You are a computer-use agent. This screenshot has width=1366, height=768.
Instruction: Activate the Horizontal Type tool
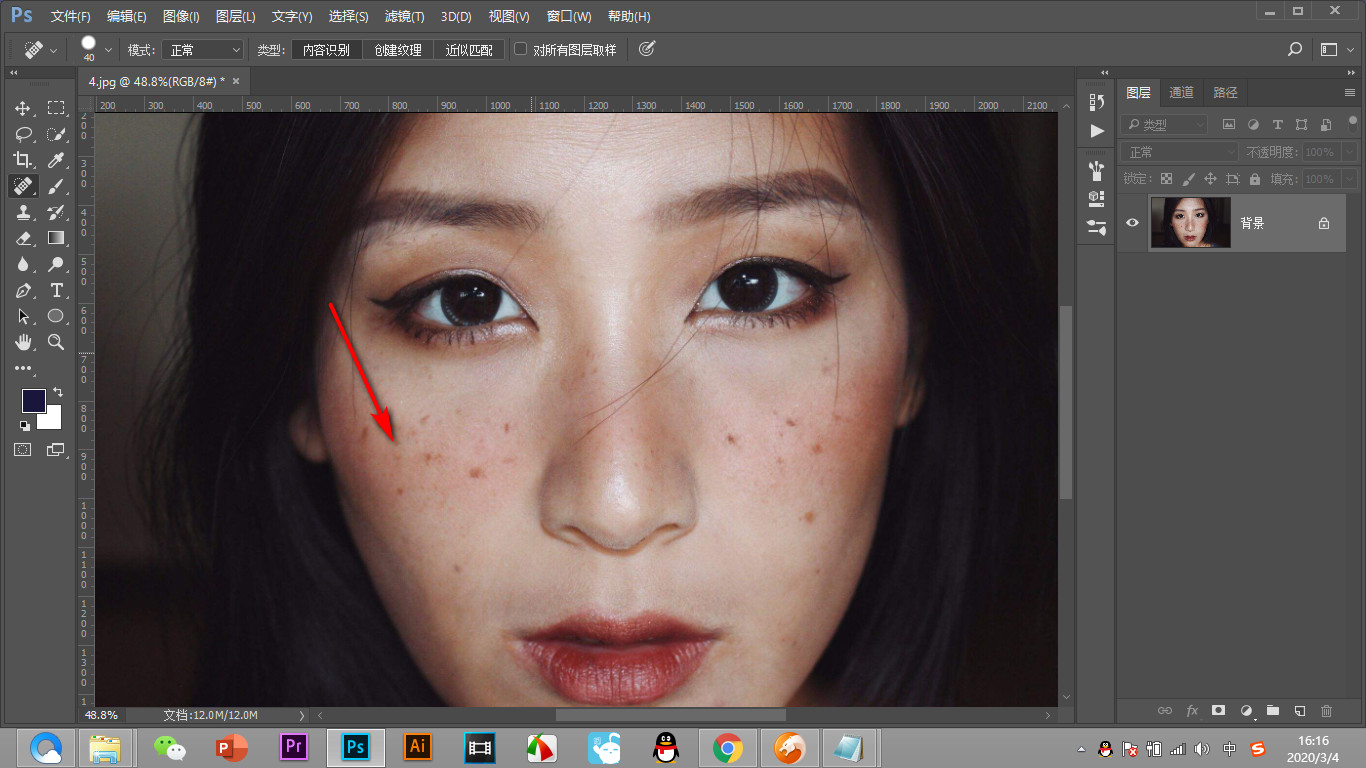[56, 290]
